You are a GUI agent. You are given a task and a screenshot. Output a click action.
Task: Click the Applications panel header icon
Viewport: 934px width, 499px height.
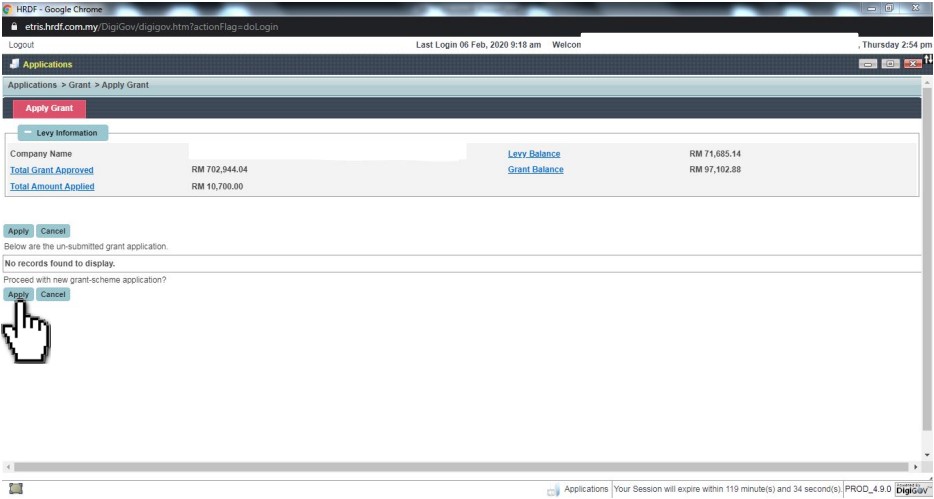coord(12,64)
